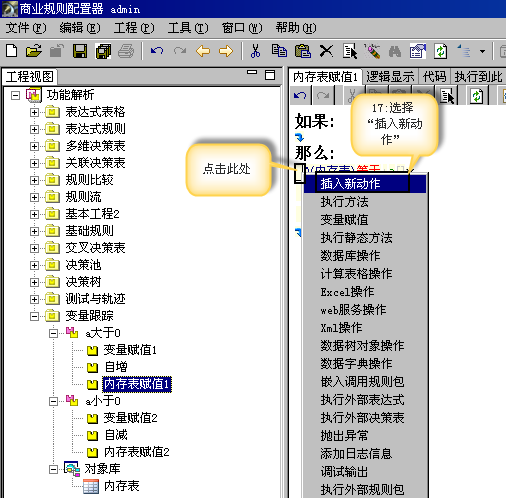Select the 内存表赋值1 editor tab
The image size is (506, 498).
[326, 77]
